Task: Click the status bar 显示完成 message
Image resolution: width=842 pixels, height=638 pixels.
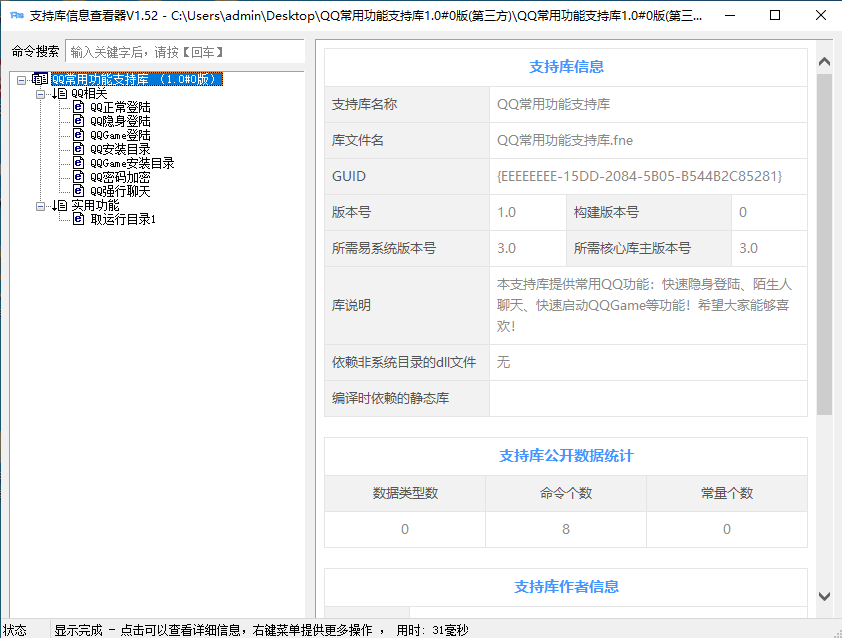Action: [78, 630]
